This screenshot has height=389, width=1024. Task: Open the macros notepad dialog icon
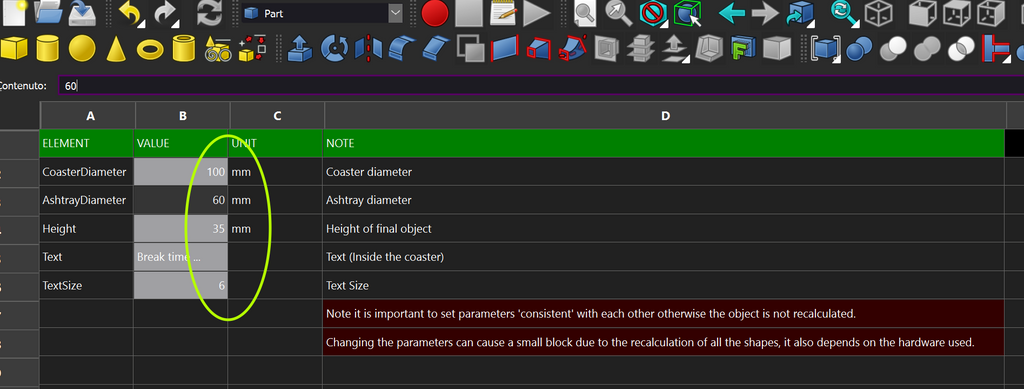point(503,13)
